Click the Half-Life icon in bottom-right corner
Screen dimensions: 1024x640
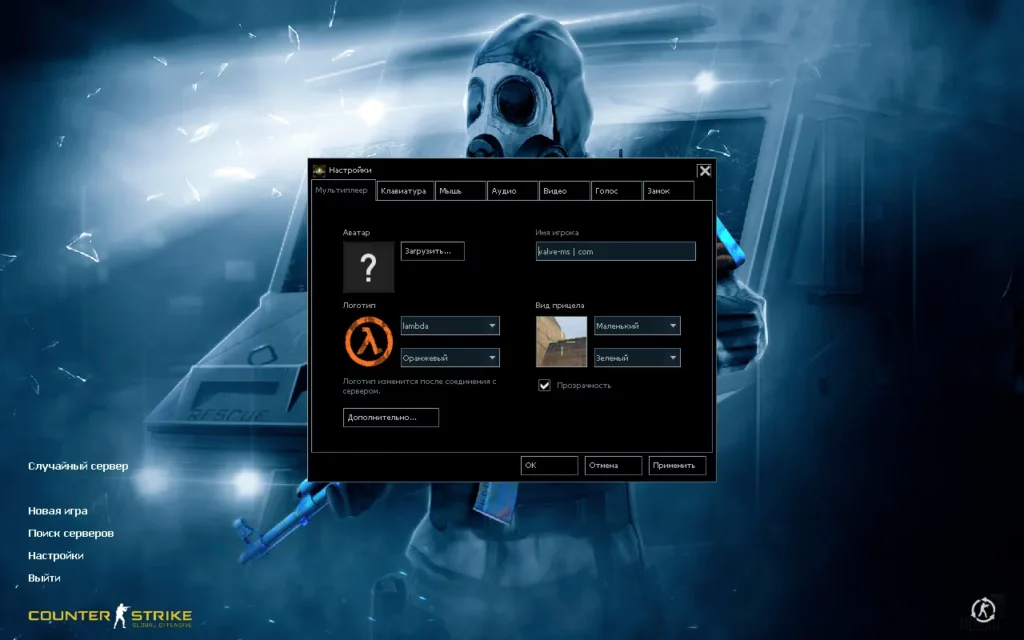click(x=983, y=609)
